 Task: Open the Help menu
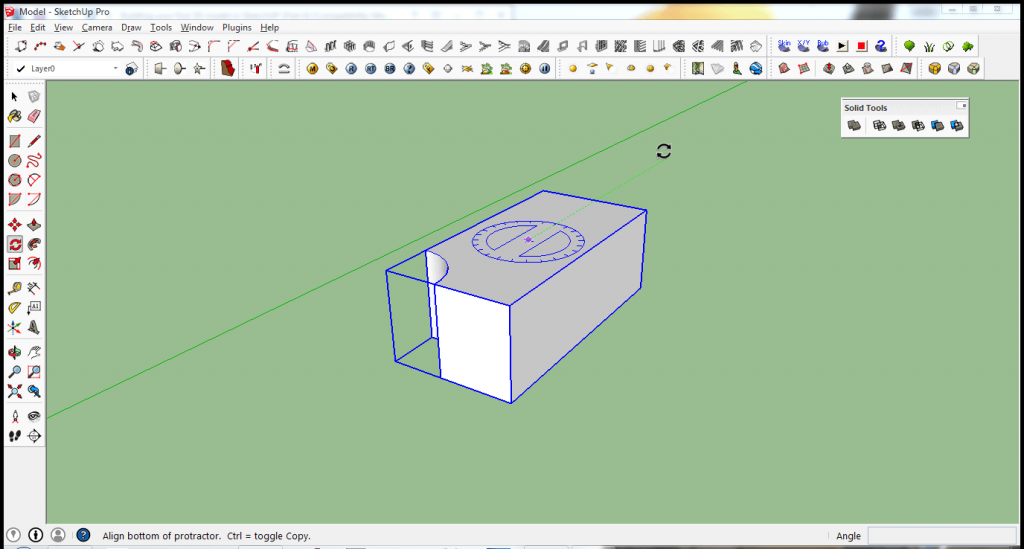coord(269,27)
